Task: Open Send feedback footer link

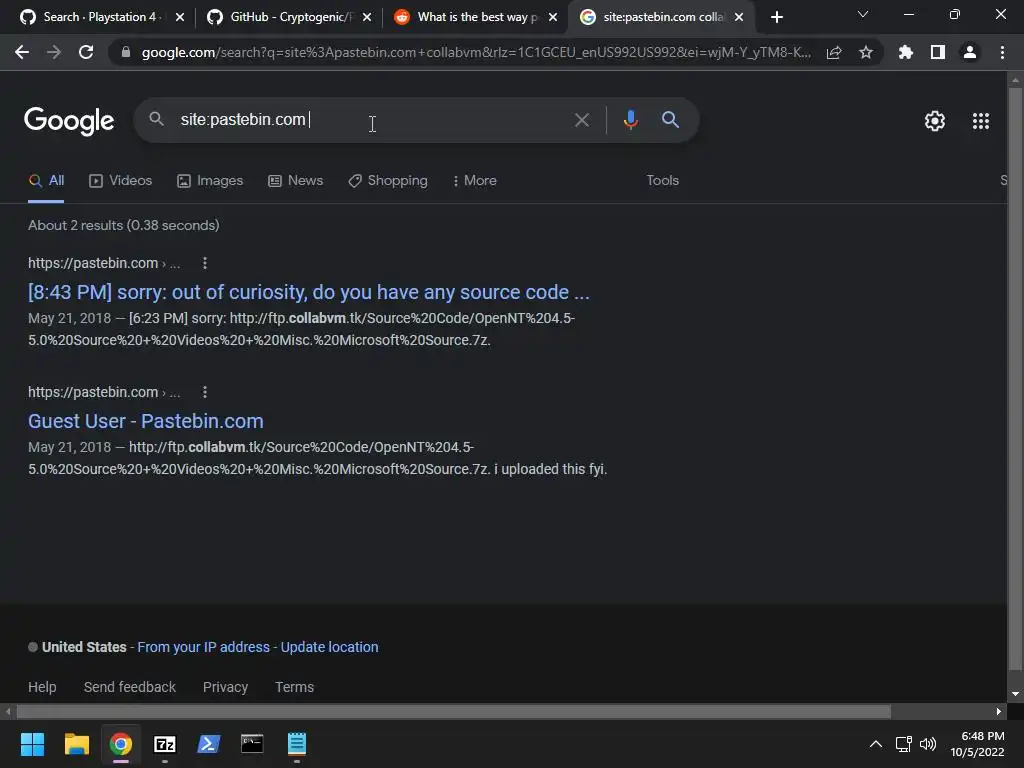Action: [130, 687]
